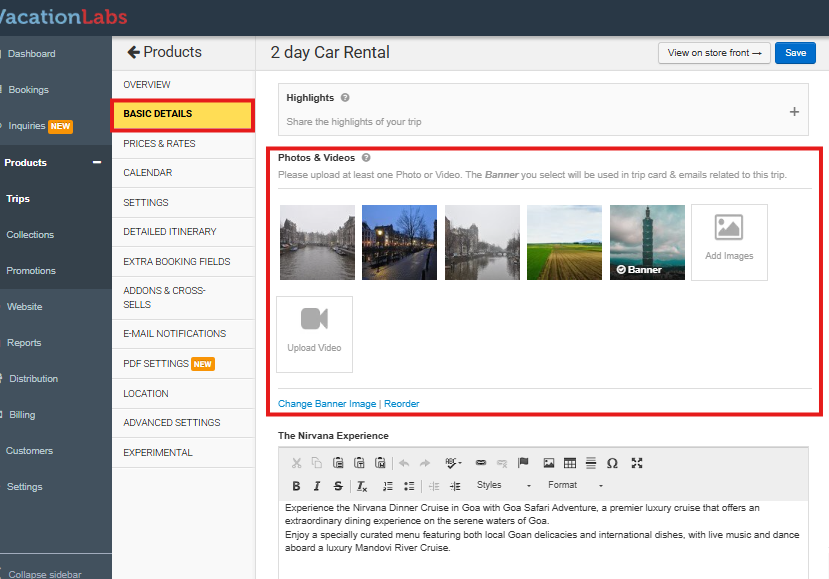This screenshot has height=579, width=829.
Task: Open the Prices & Rates tab
Action: point(159,144)
